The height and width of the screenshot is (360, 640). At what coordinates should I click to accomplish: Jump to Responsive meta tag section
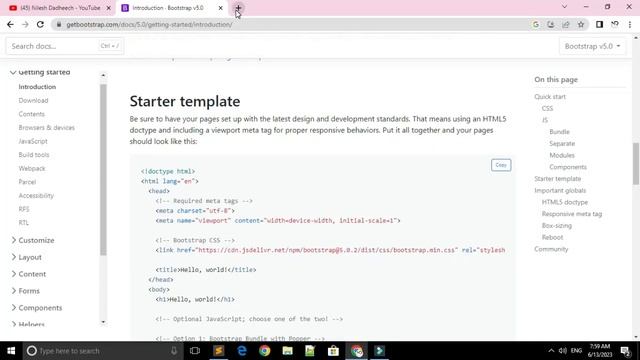tap(571, 214)
